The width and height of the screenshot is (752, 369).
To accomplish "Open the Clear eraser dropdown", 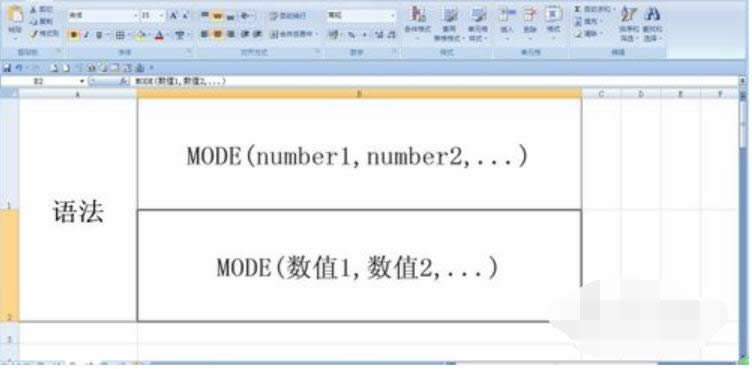I will (588, 34).
